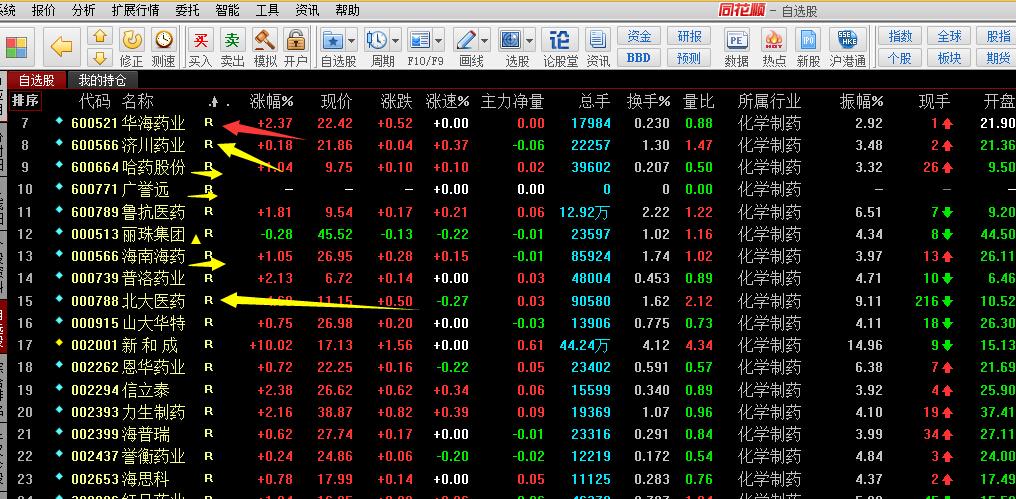1016x499 pixels.
Task: Sort by 现价 column header
Action: (336, 102)
